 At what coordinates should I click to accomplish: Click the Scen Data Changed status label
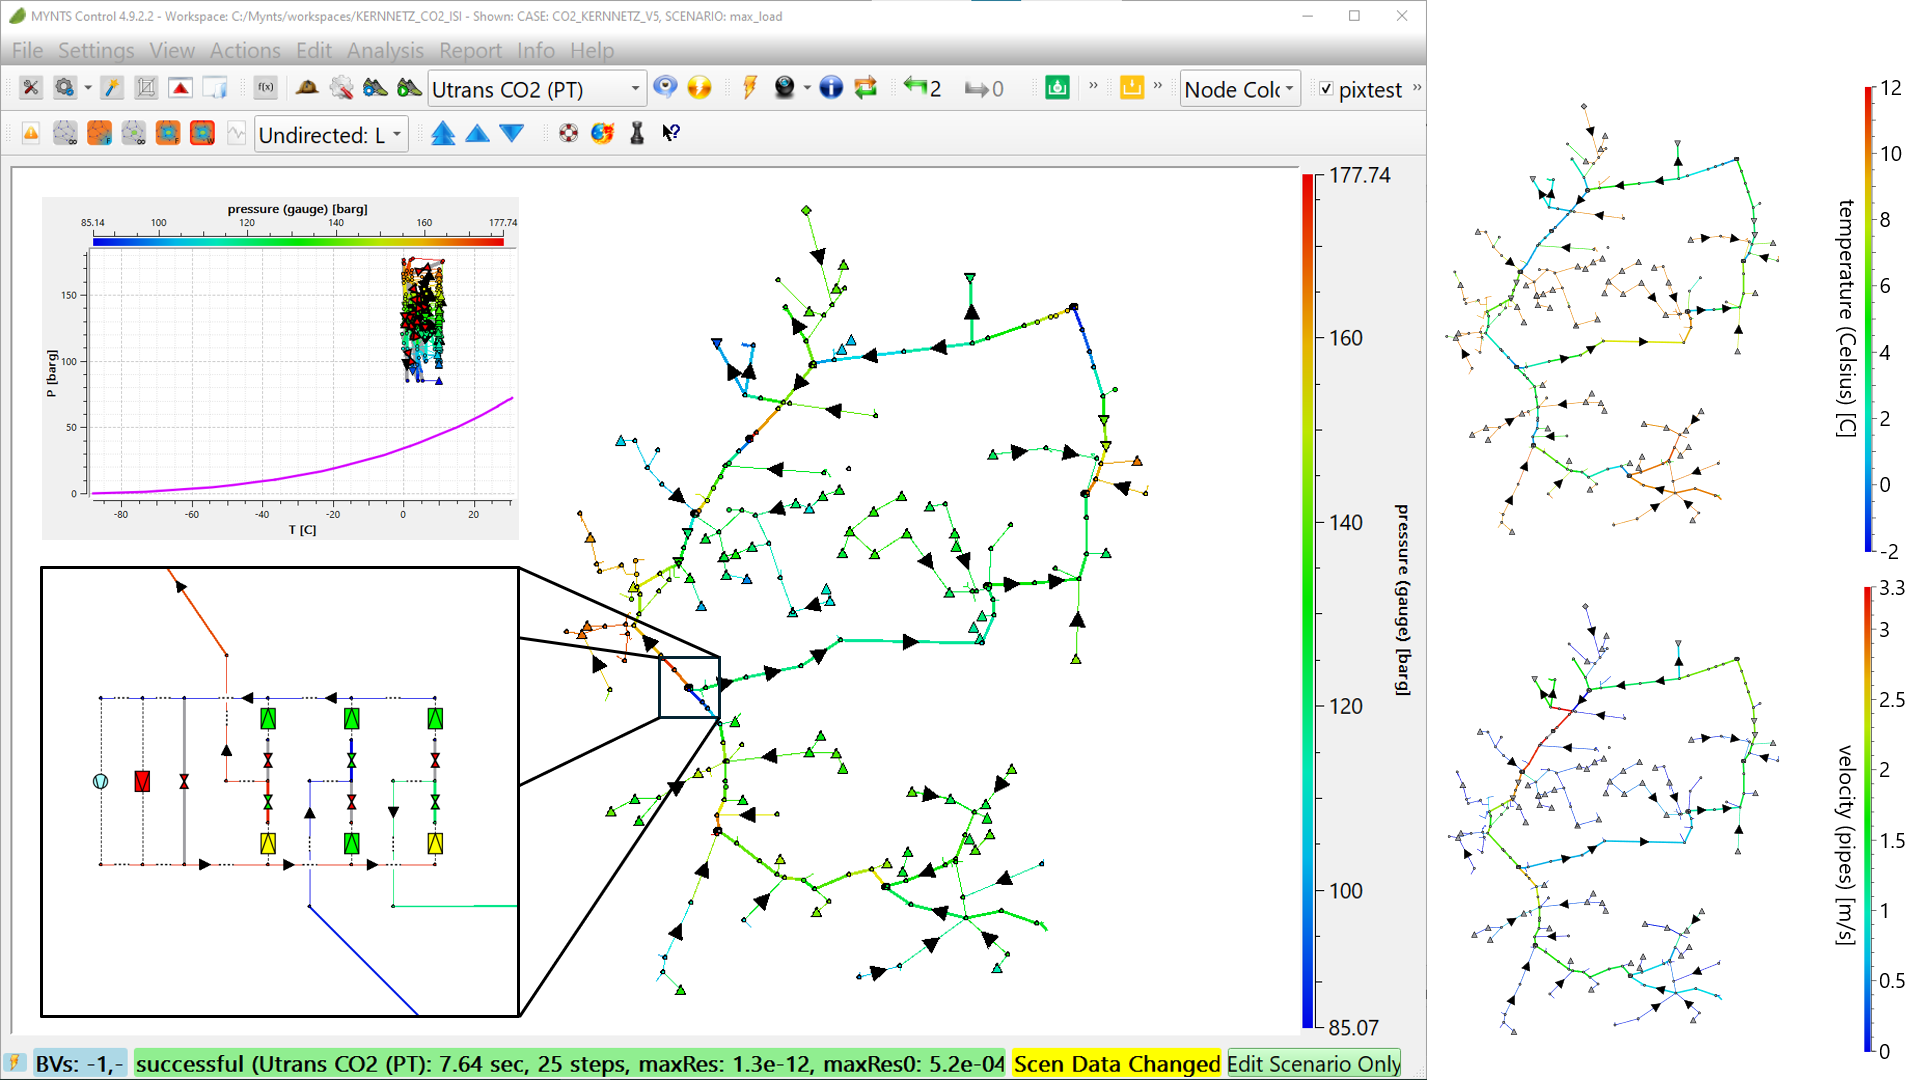[x=1116, y=1063]
